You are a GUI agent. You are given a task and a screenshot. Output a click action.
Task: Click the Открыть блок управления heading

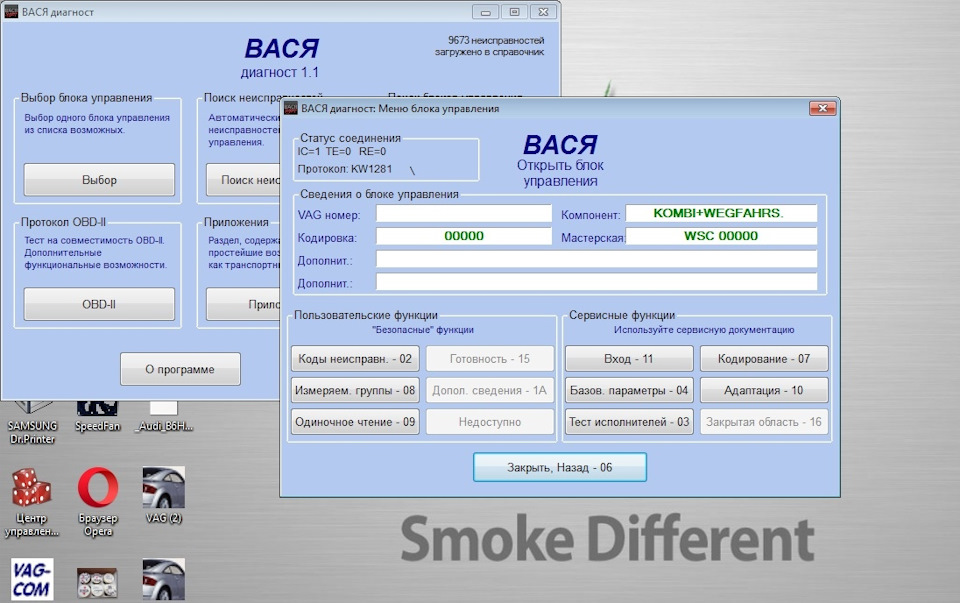tap(560, 173)
